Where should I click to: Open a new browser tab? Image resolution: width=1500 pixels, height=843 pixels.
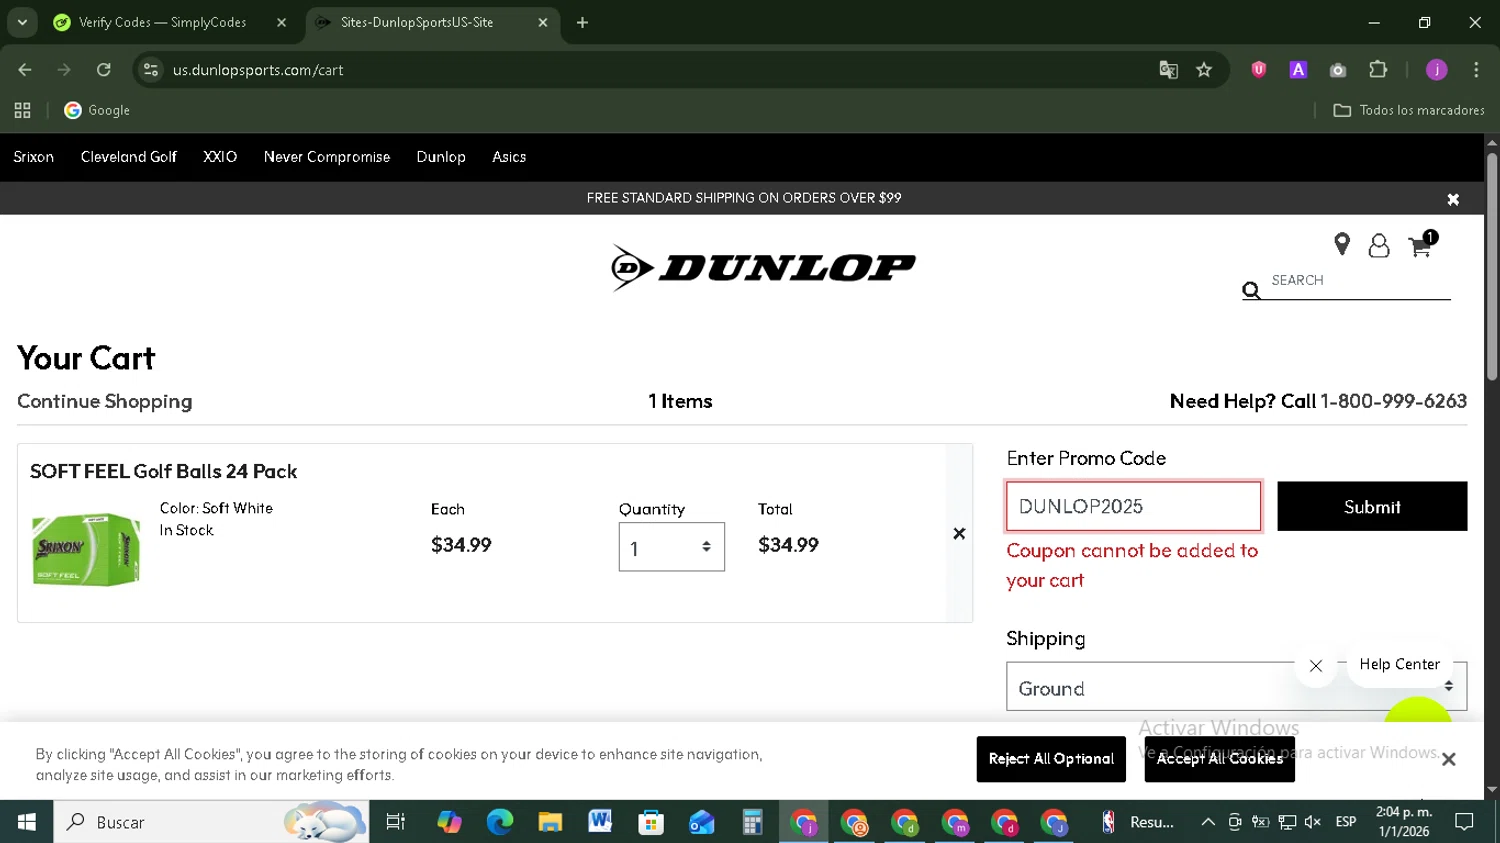(x=582, y=23)
